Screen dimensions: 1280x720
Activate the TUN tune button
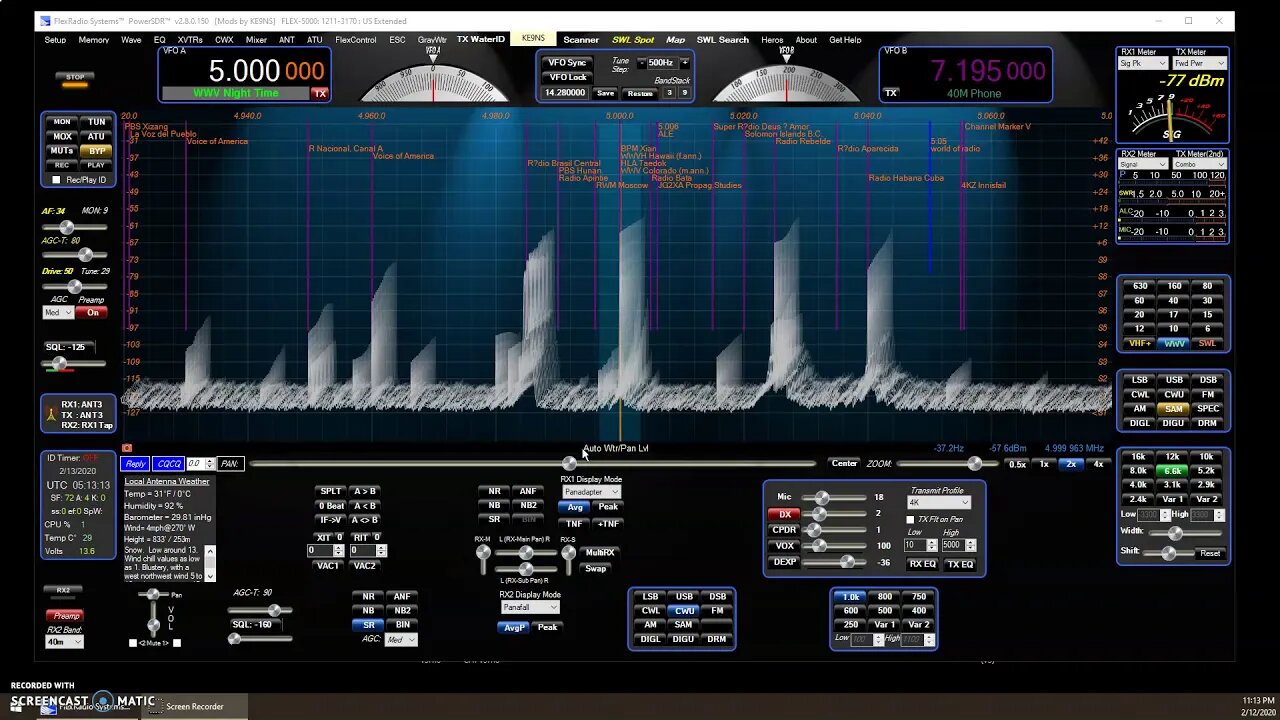pos(96,122)
